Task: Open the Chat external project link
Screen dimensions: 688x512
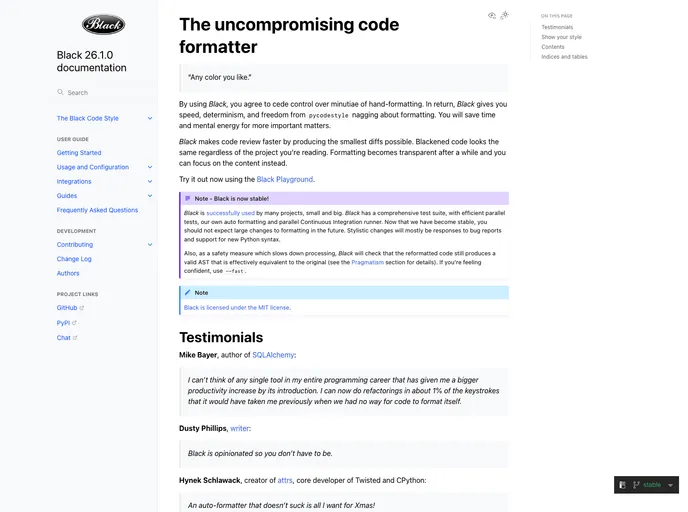Action: tap(64, 338)
